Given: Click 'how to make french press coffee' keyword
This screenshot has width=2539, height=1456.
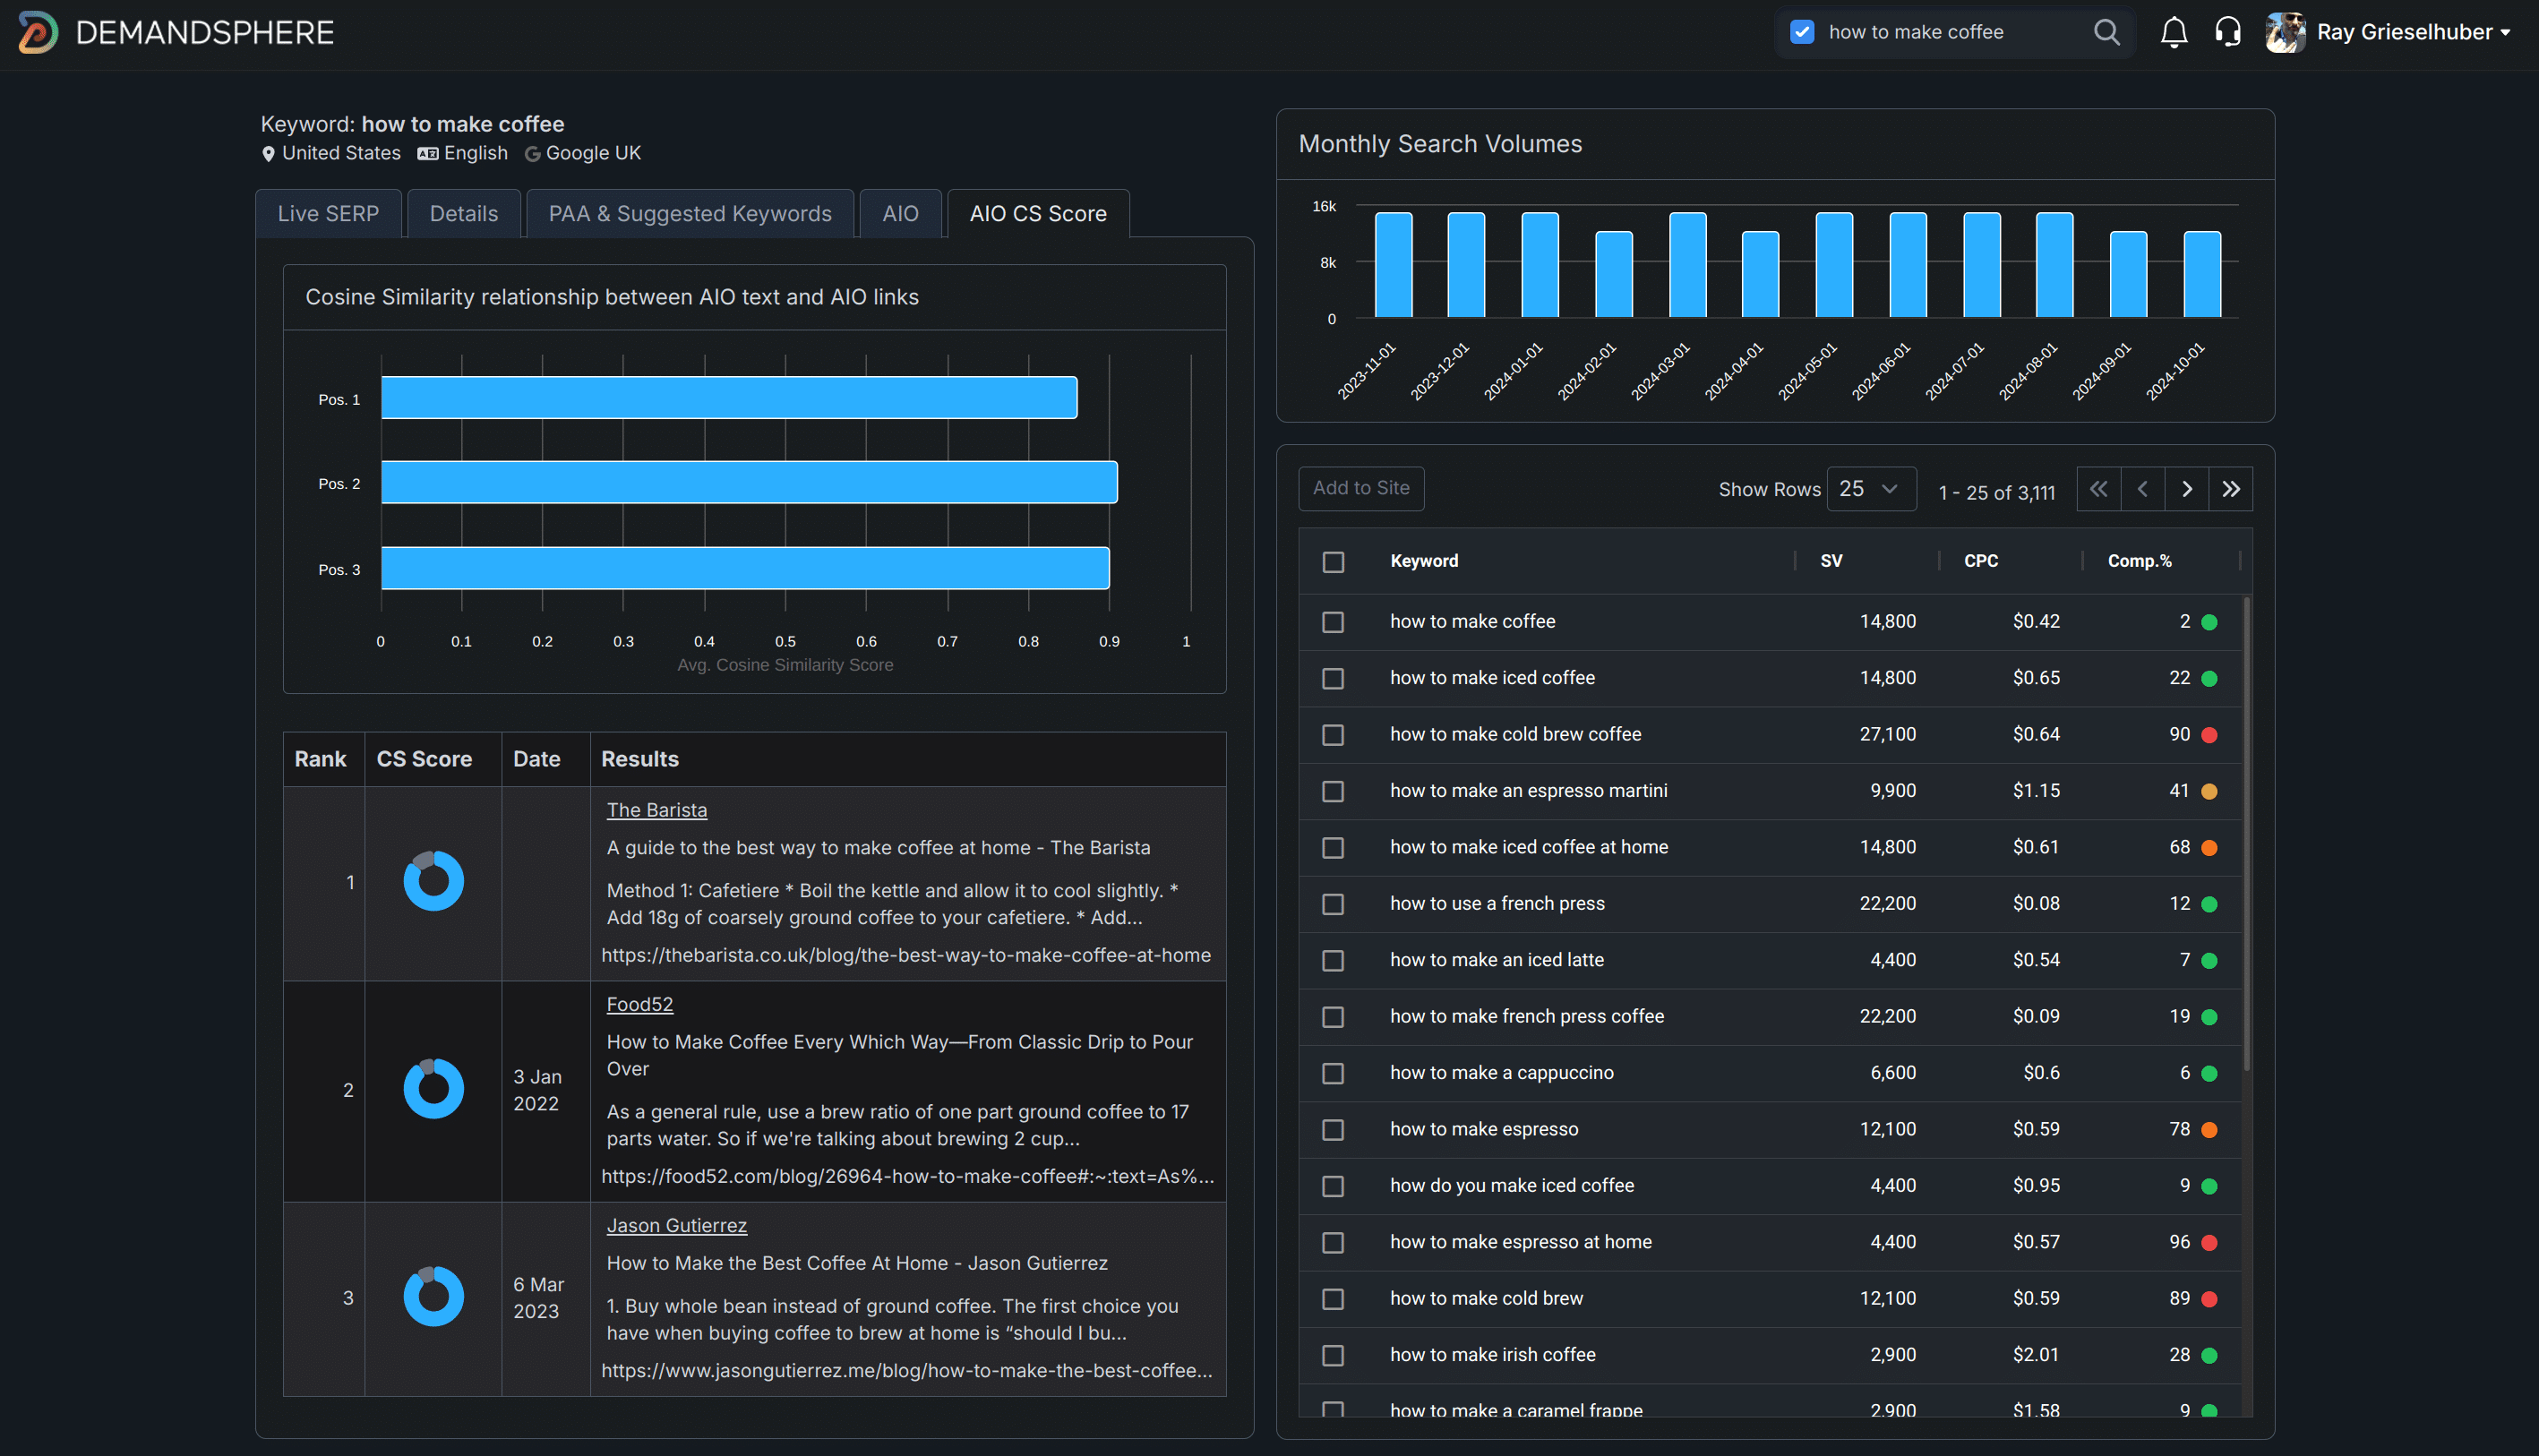Looking at the screenshot, I should (1527, 1017).
